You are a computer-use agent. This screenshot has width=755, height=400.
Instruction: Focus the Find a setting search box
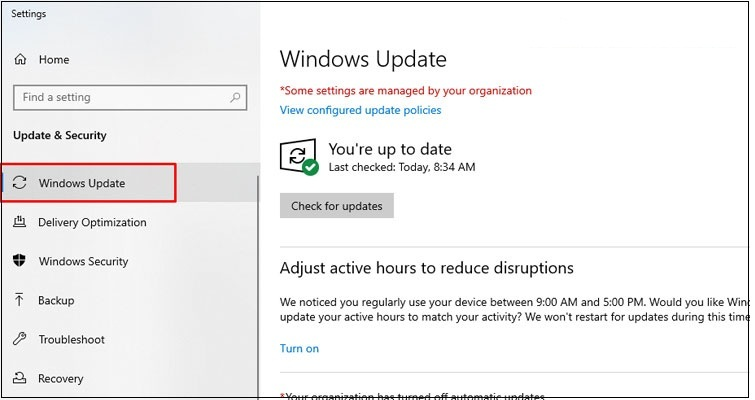(x=120, y=98)
